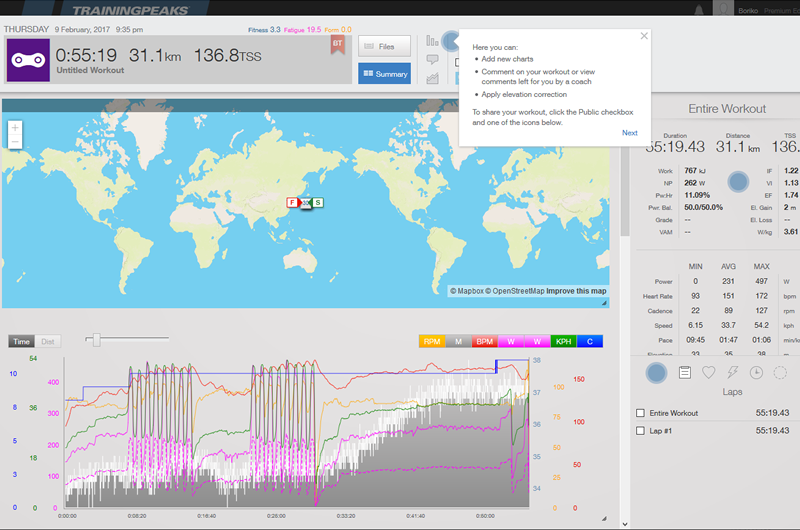This screenshot has width=800, height=530.
Task: Click the elevation correction chart icon
Action: (x=432, y=78)
